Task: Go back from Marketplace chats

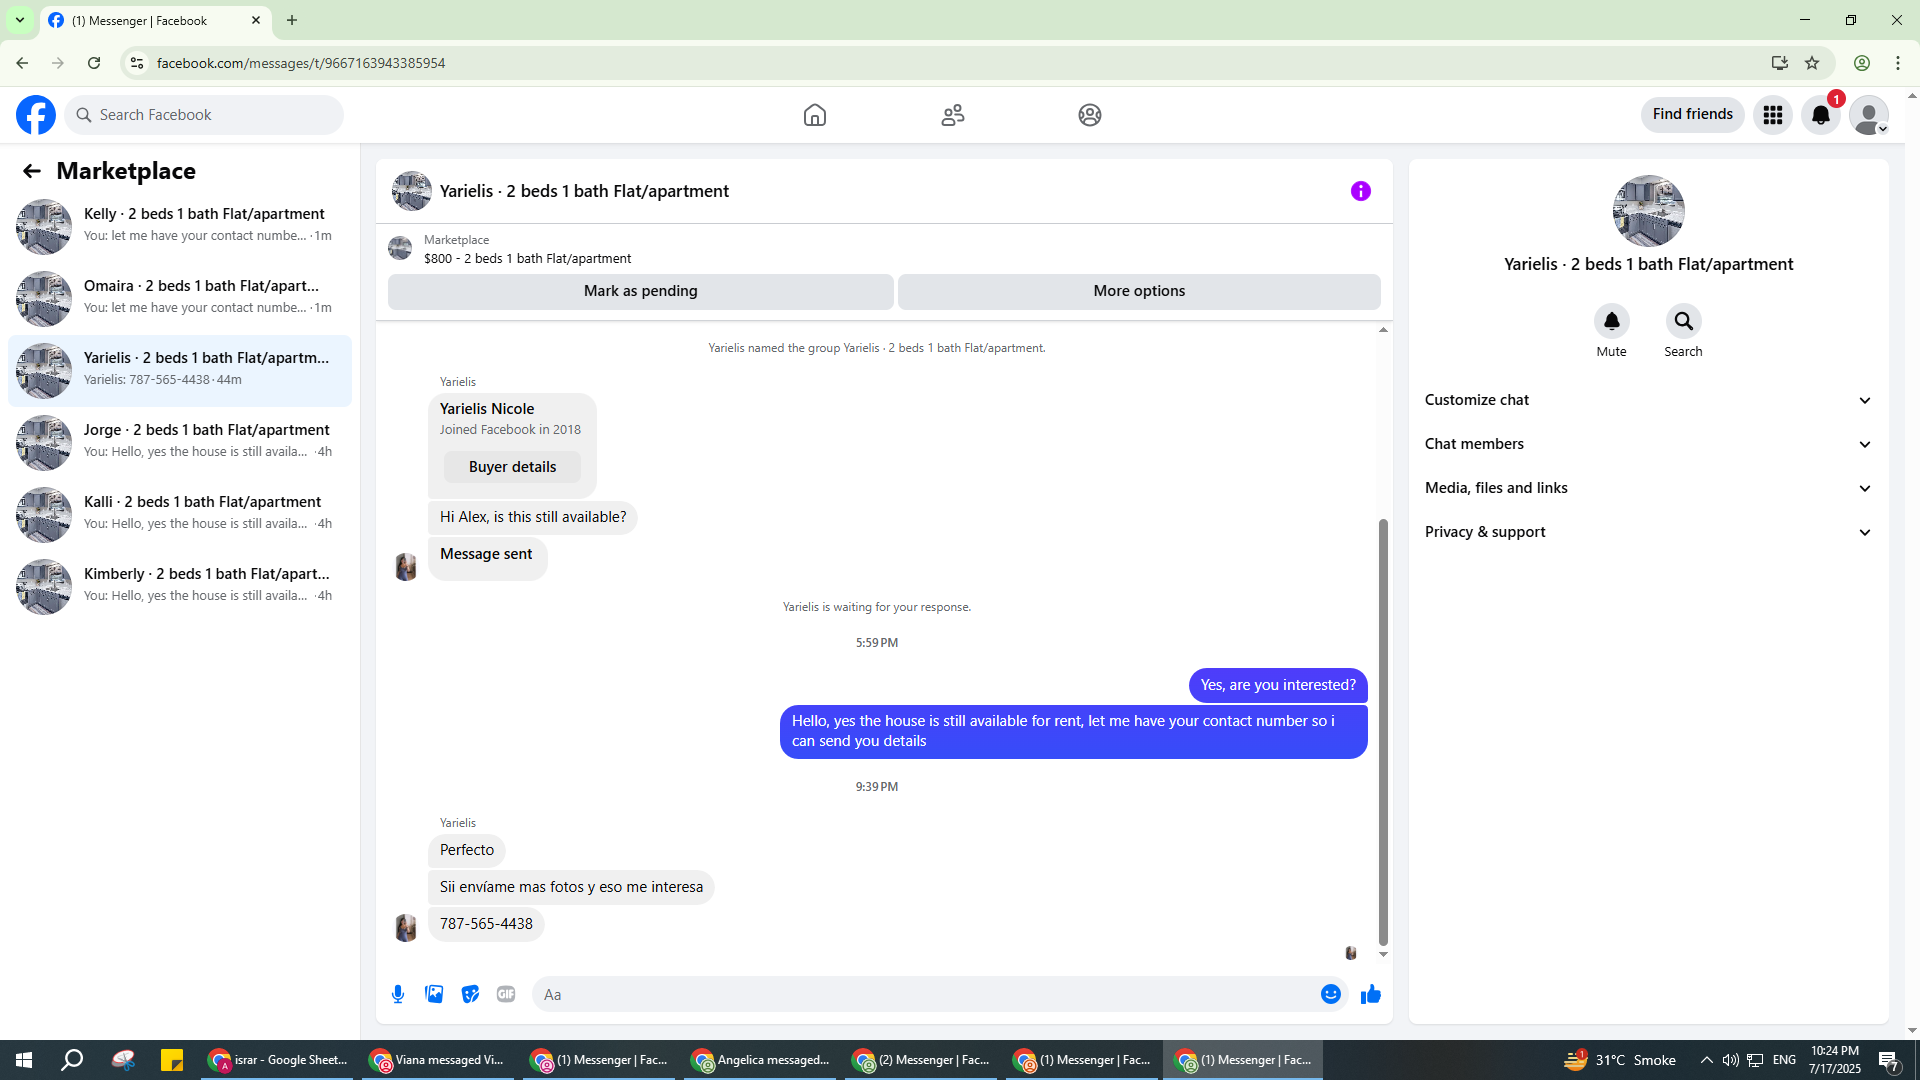Action: [32, 171]
